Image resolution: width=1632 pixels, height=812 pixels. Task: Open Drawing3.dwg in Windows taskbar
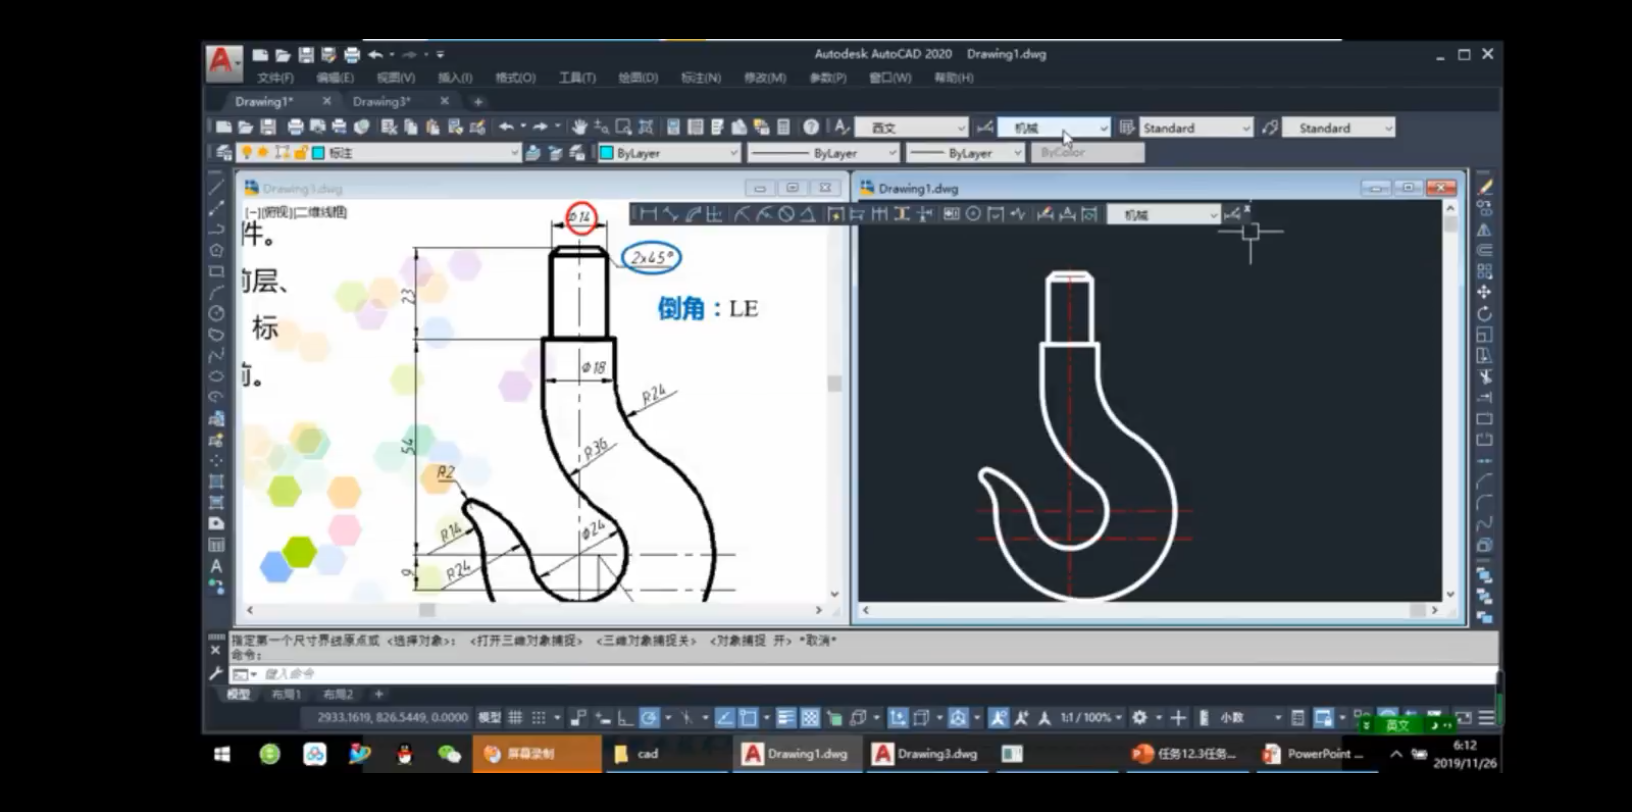926,754
